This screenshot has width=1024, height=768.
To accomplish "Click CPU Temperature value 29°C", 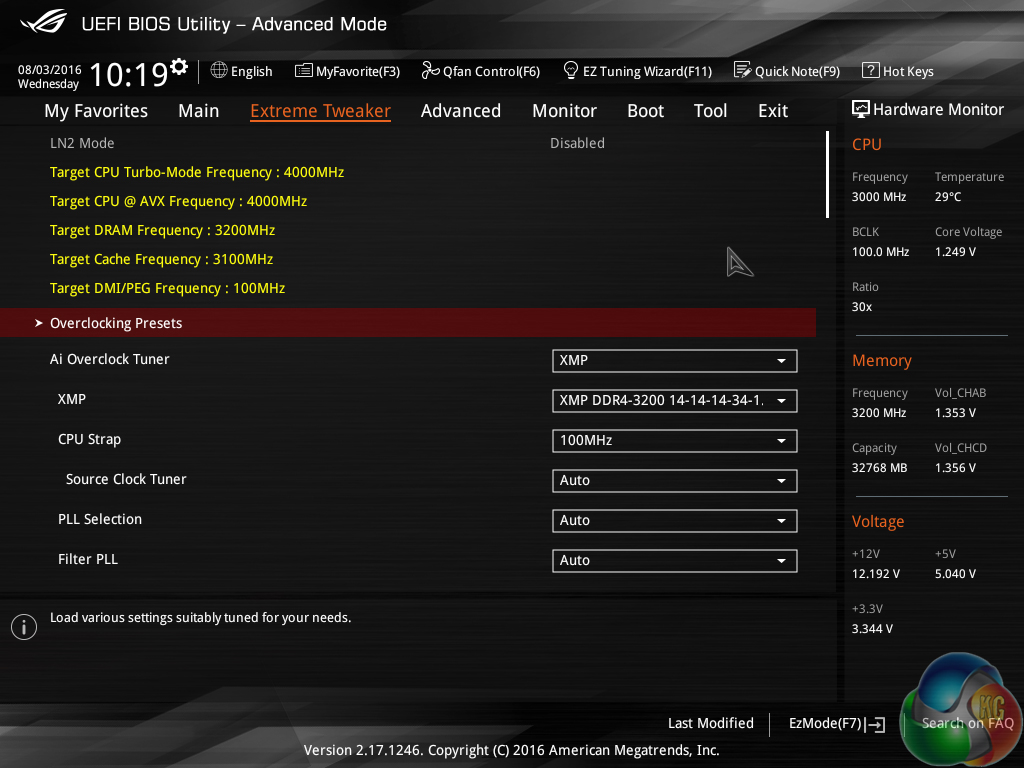I will pyautogui.click(x=948, y=197).
